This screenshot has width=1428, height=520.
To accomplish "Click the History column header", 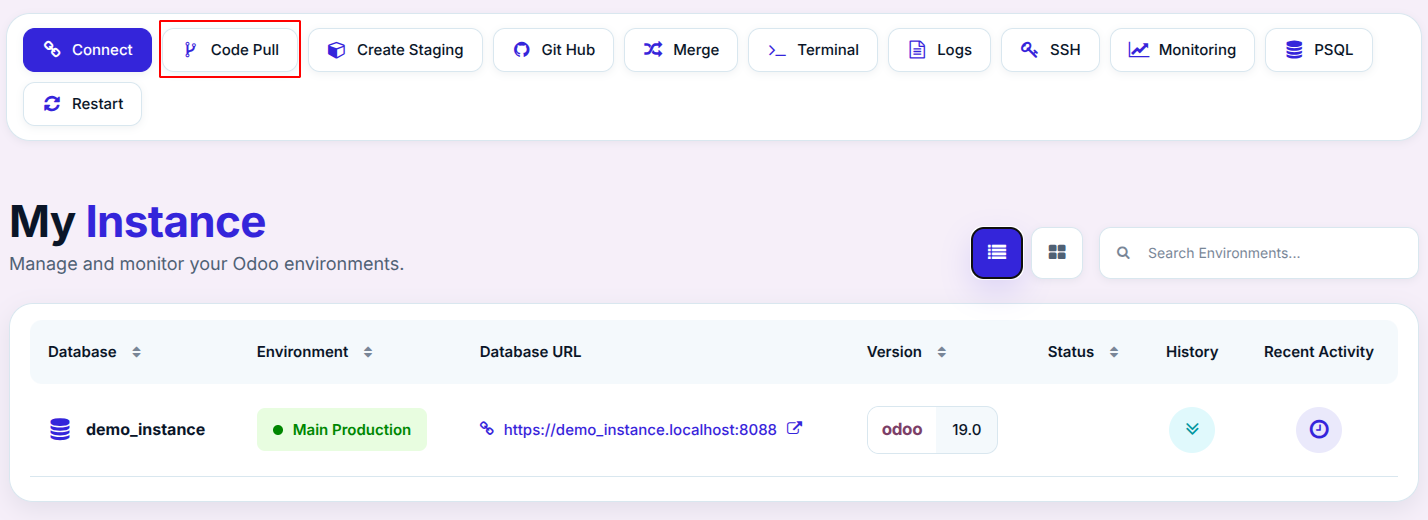I will tap(1192, 352).
